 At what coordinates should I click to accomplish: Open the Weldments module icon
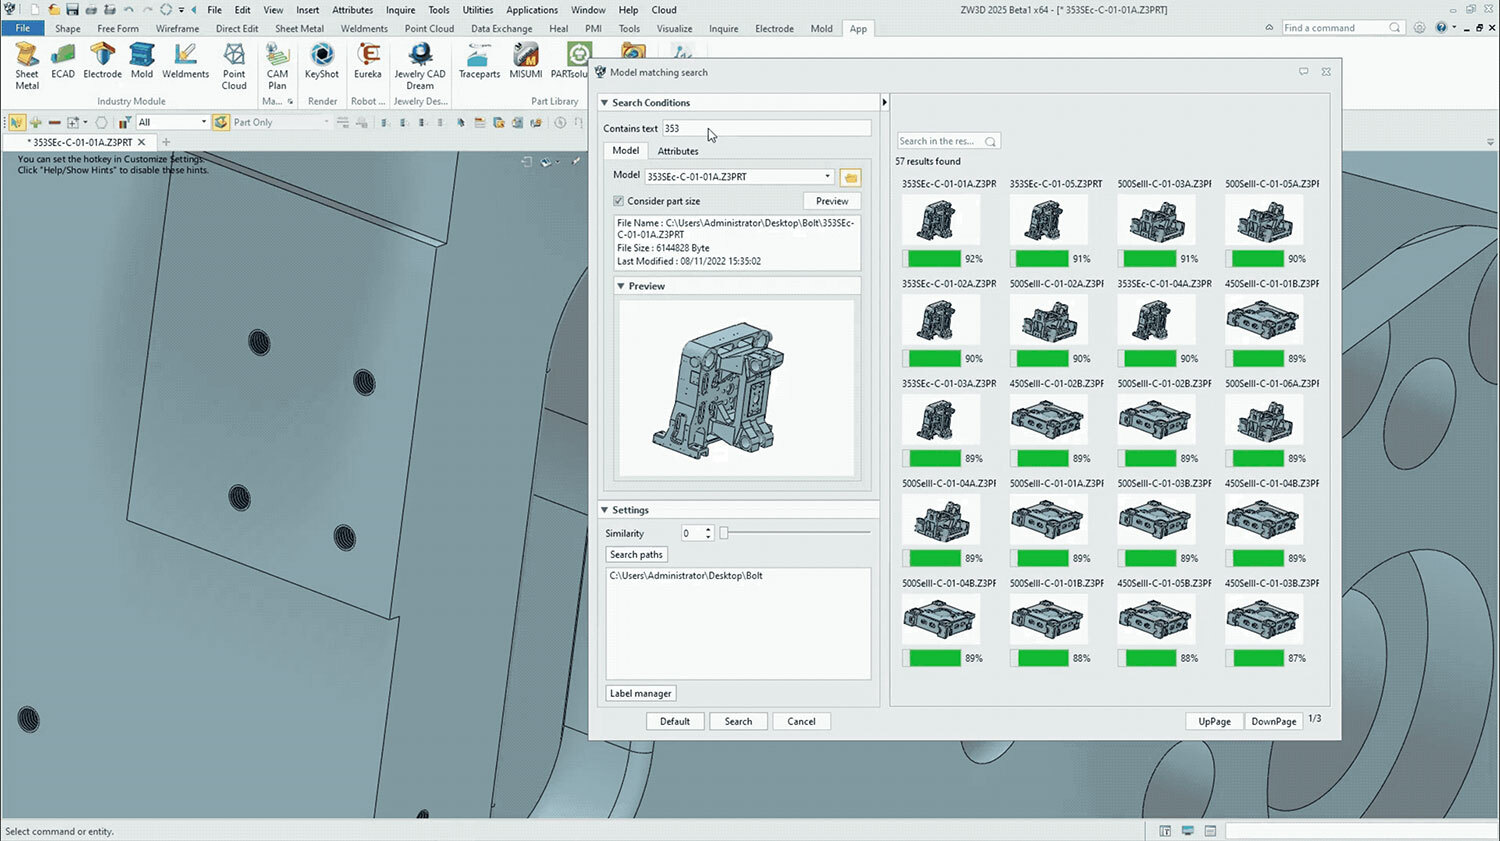click(x=185, y=60)
